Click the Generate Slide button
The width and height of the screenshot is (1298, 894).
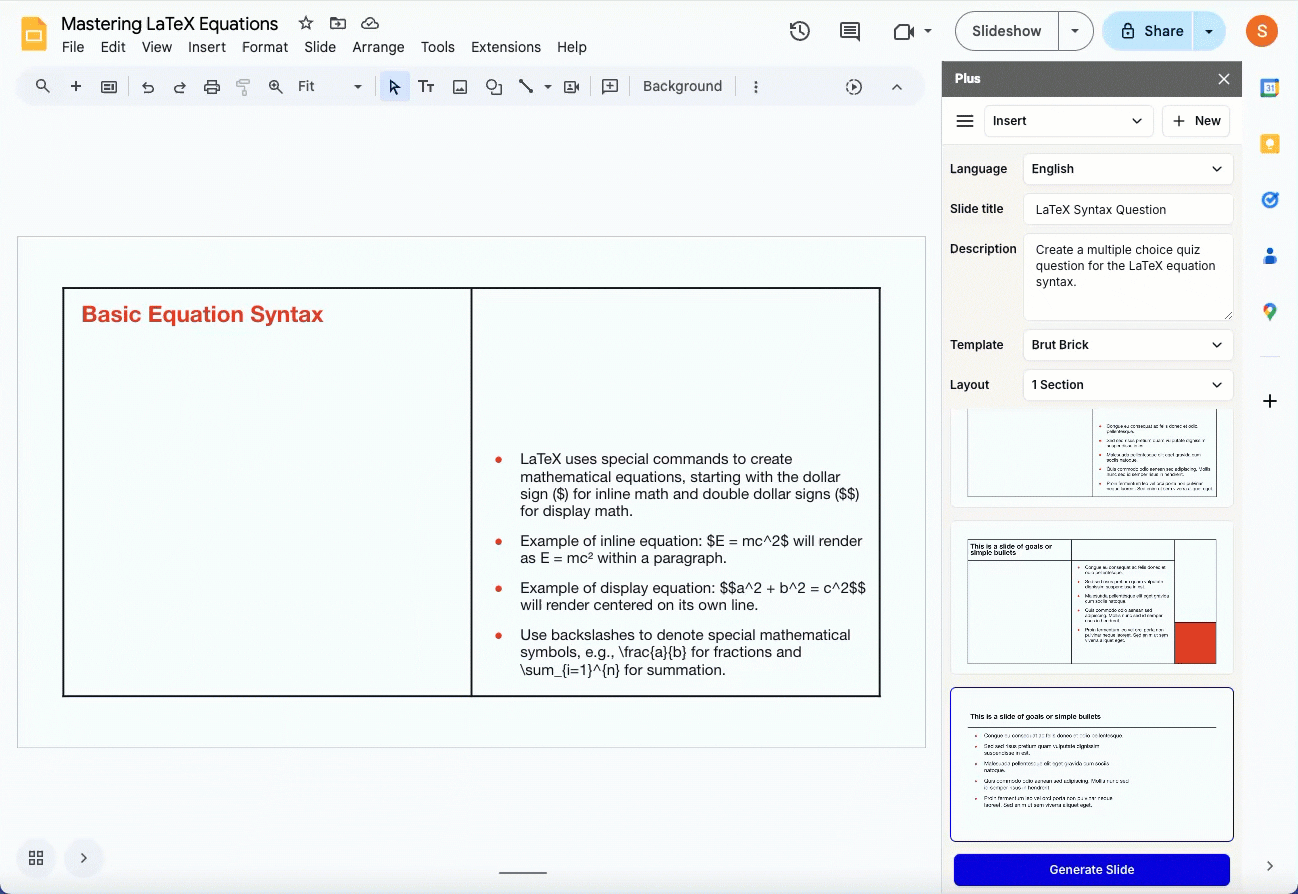1091,869
